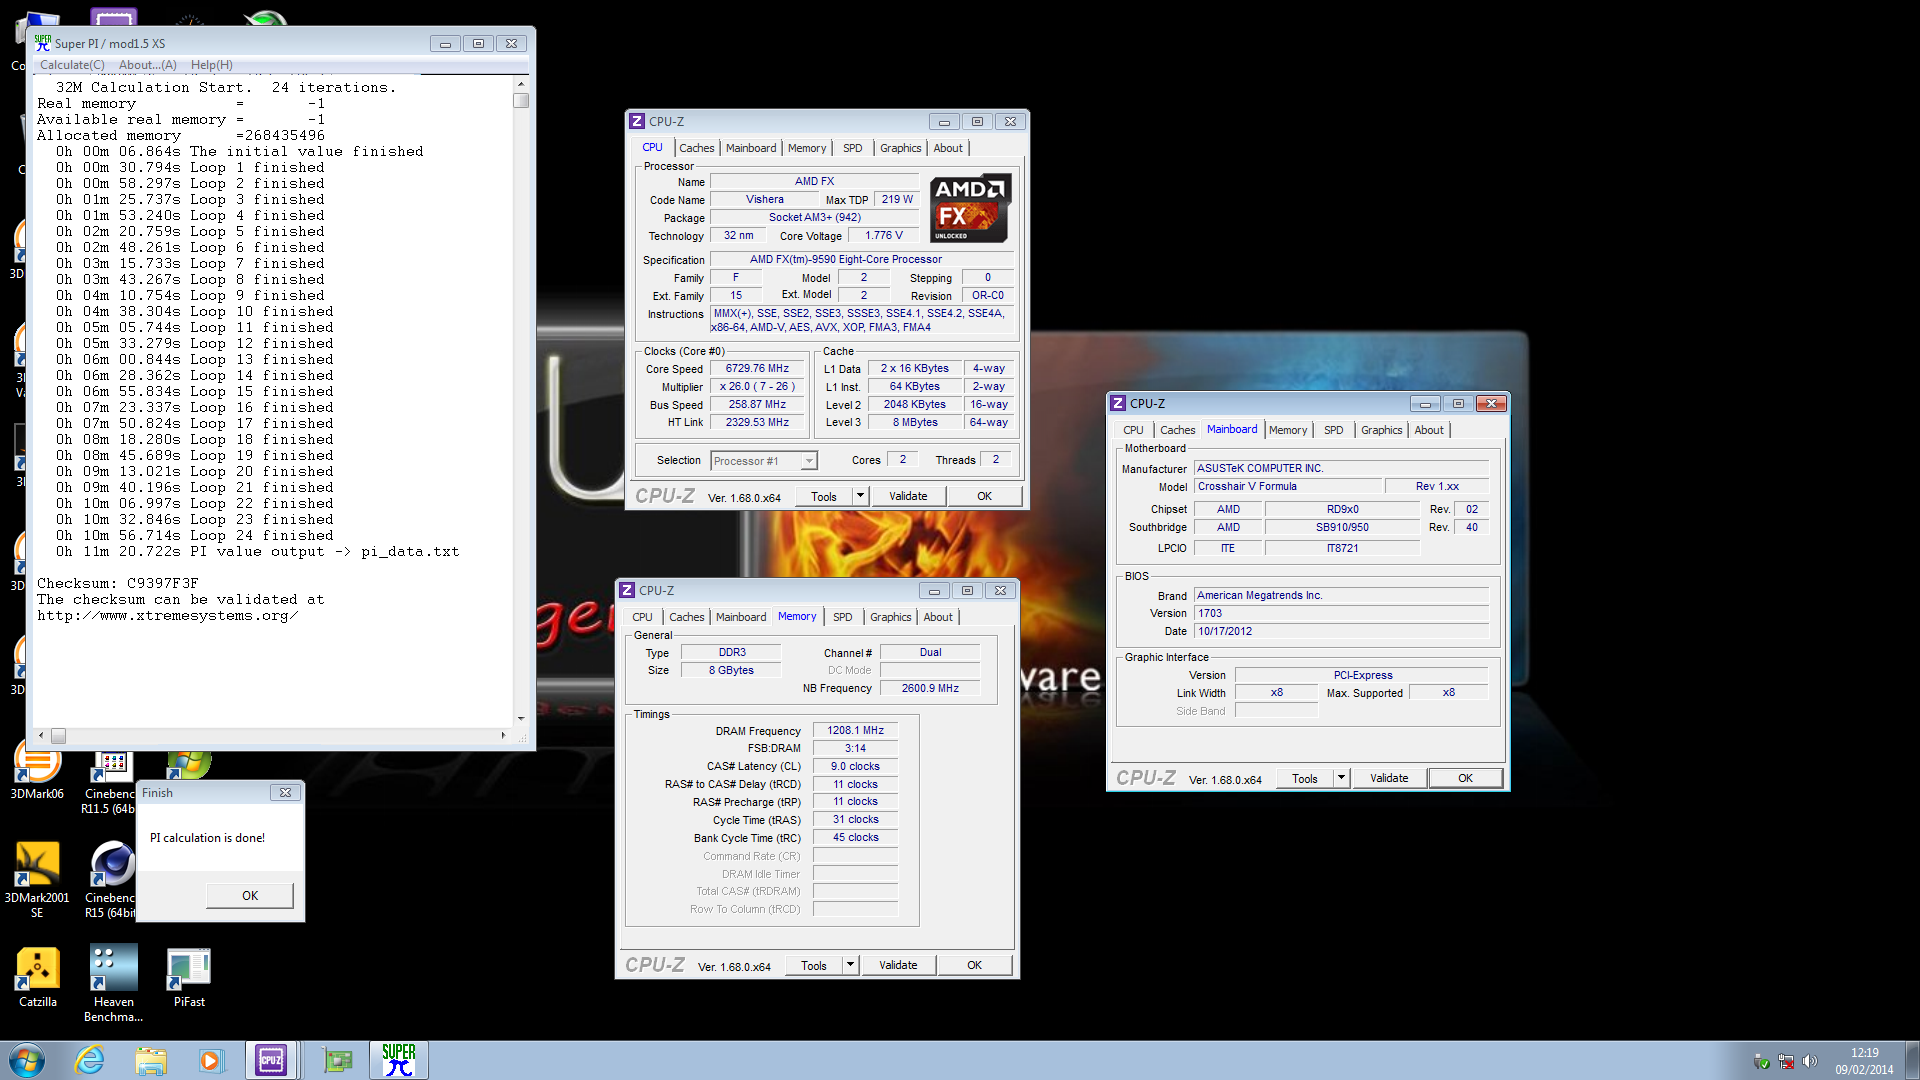This screenshot has height=1080, width=1920.
Task: Open Internet Explorer from taskbar
Action: [90, 1060]
